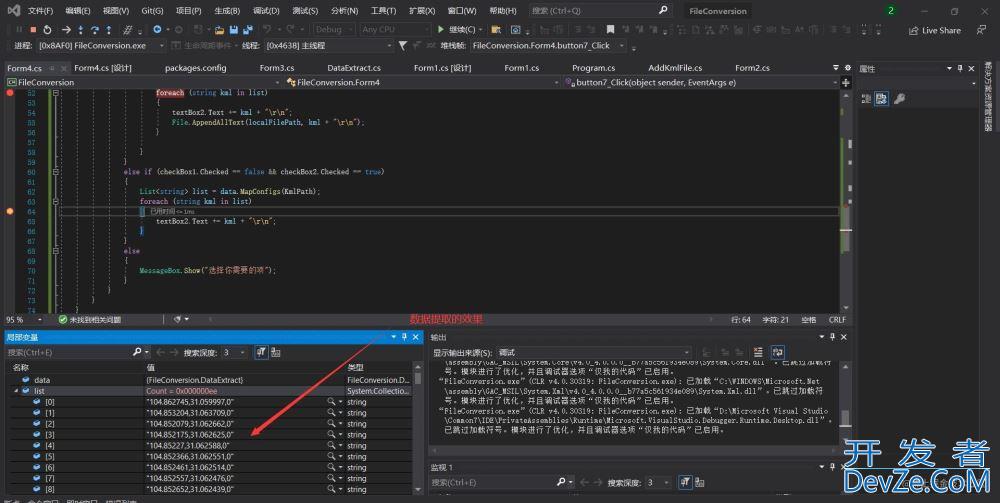Click the Restart debugging icon
1000x503 pixels.
(47, 29)
